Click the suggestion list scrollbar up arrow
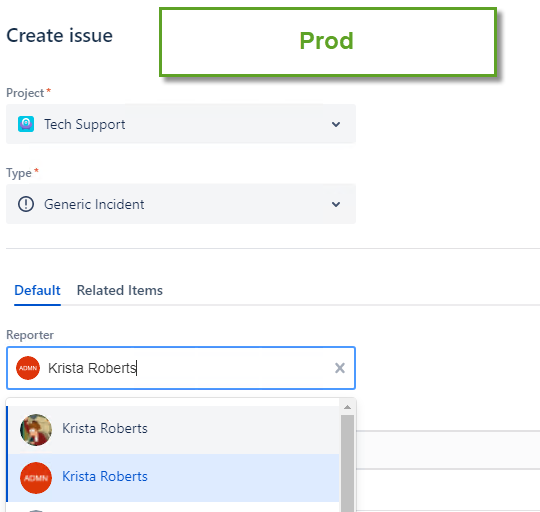 347,407
